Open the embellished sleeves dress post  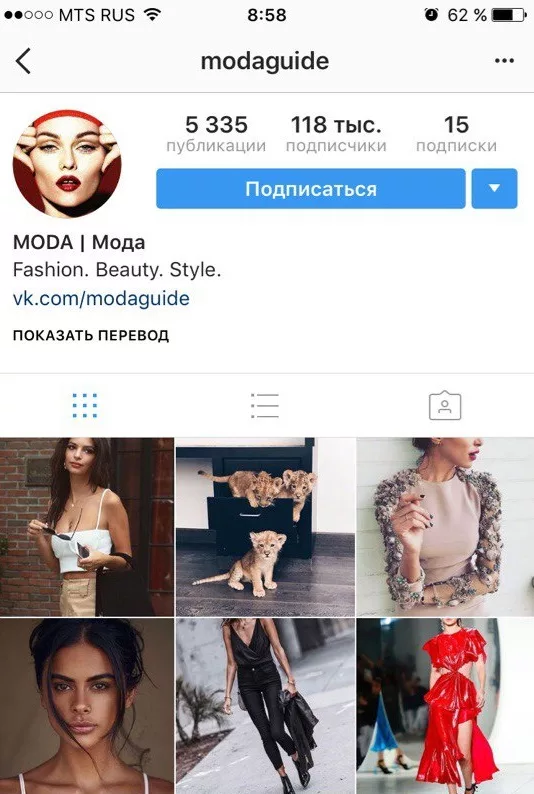tap(445, 527)
